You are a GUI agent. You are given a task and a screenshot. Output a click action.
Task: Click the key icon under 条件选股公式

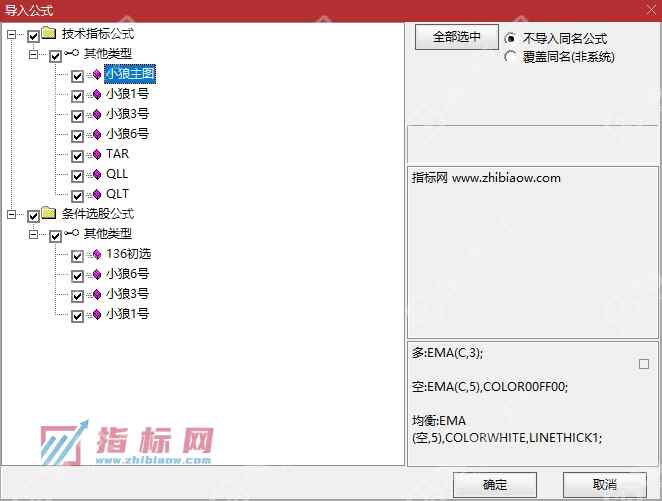click(71, 233)
